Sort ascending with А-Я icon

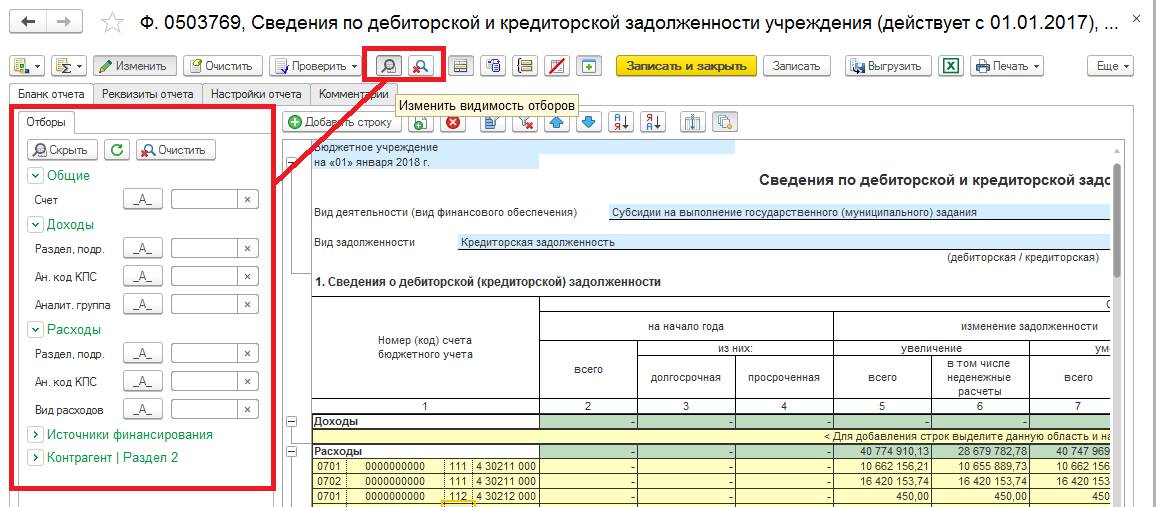[x=621, y=123]
